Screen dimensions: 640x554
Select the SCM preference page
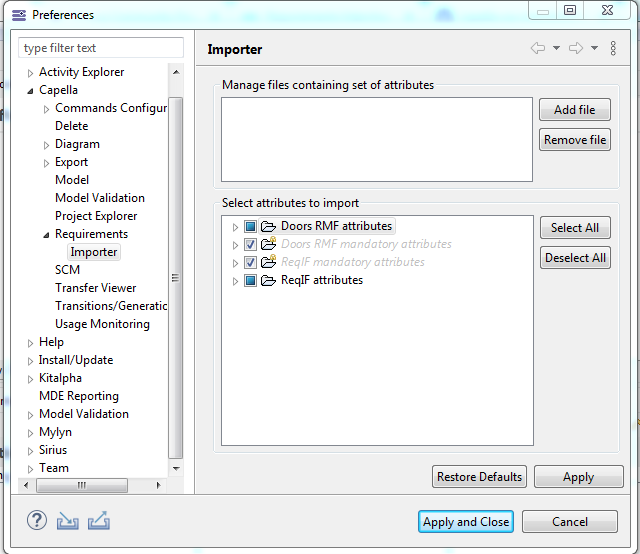click(67, 270)
